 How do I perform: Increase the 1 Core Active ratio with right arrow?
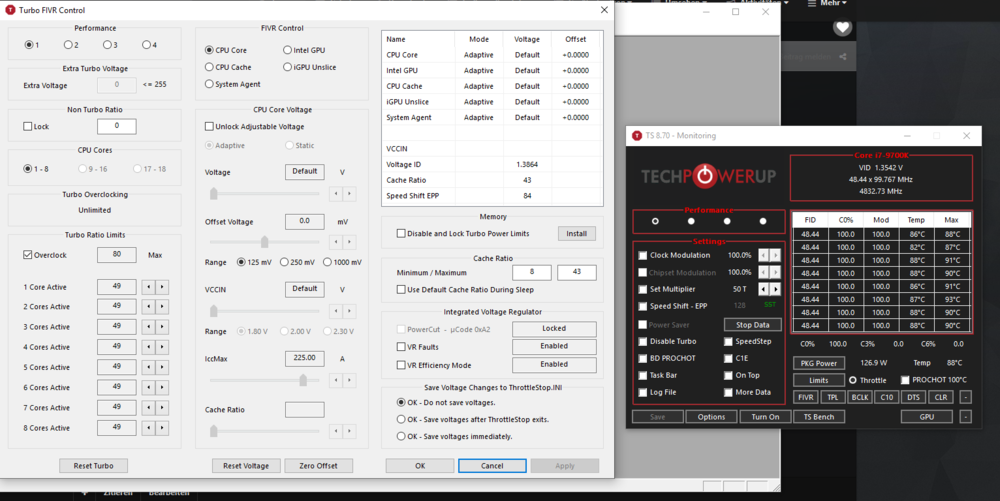click(x=162, y=287)
